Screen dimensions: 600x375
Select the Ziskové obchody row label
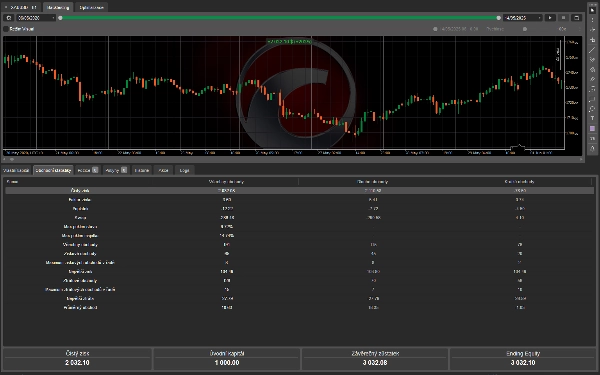[80, 254]
